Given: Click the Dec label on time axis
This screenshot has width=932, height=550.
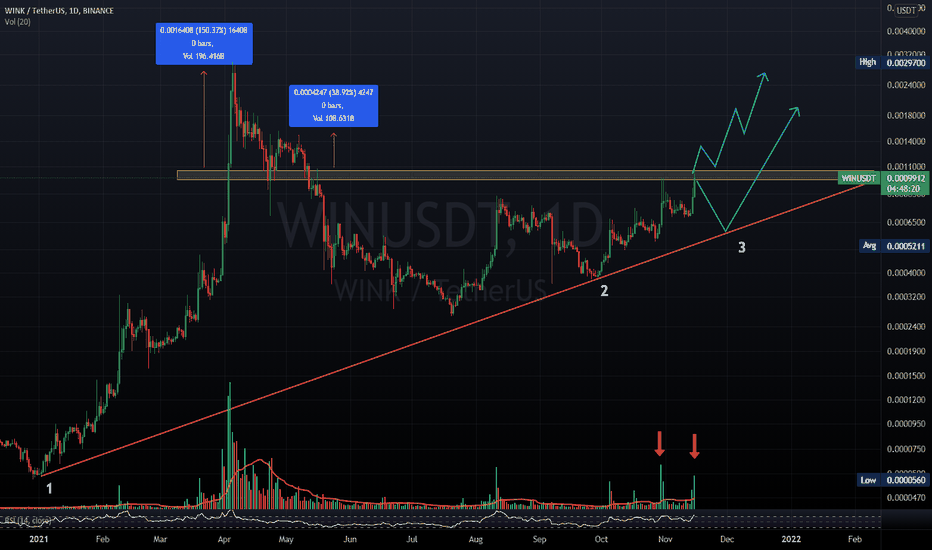Looking at the screenshot, I should tap(727, 539).
